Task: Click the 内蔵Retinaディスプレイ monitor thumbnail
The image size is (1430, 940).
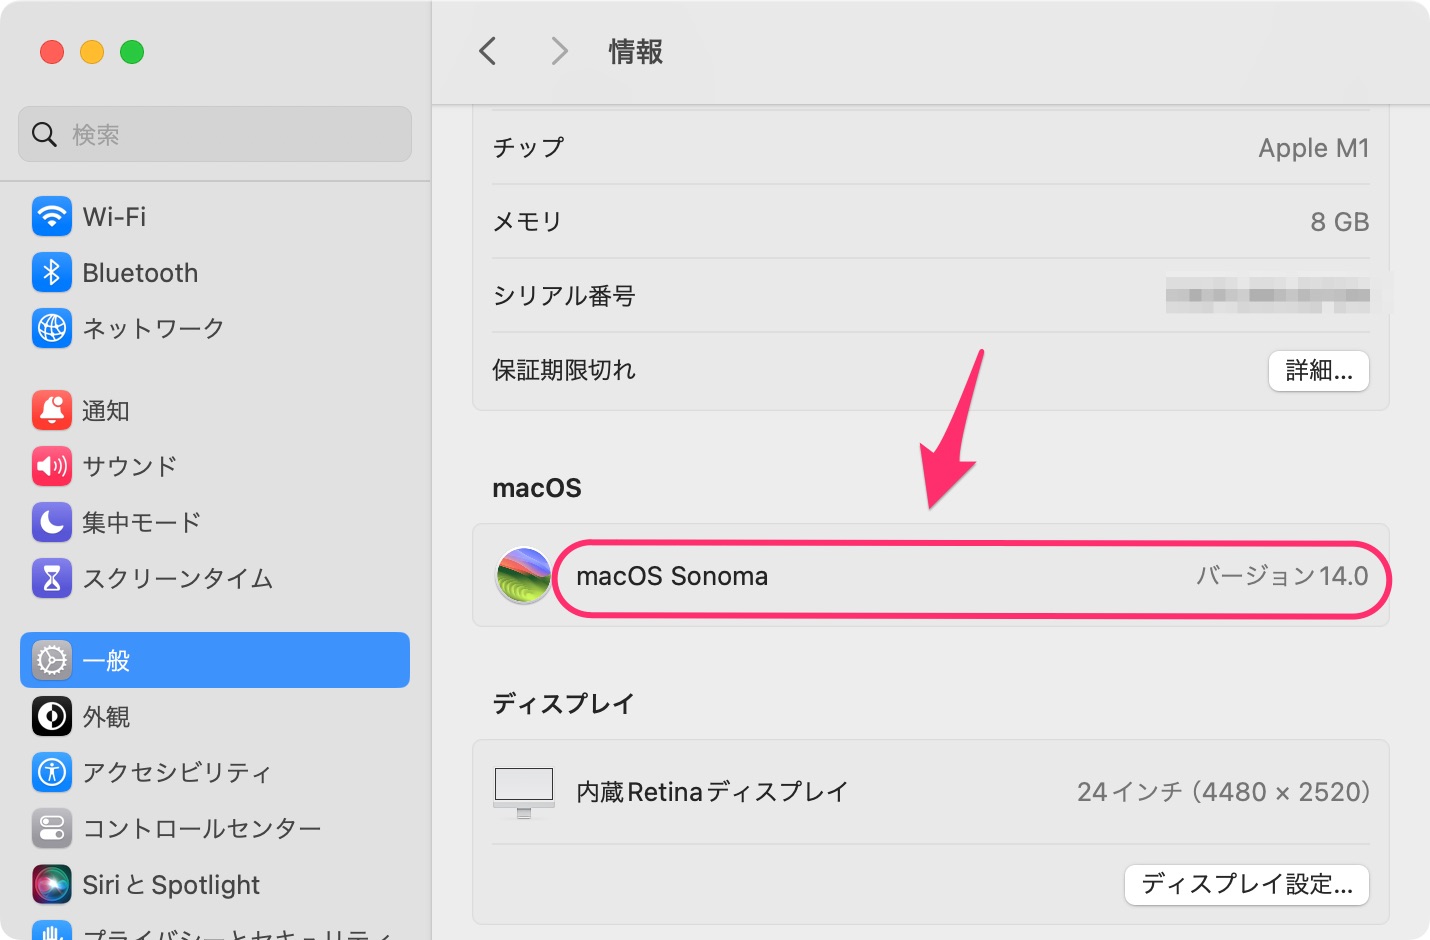Action: click(x=524, y=792)
